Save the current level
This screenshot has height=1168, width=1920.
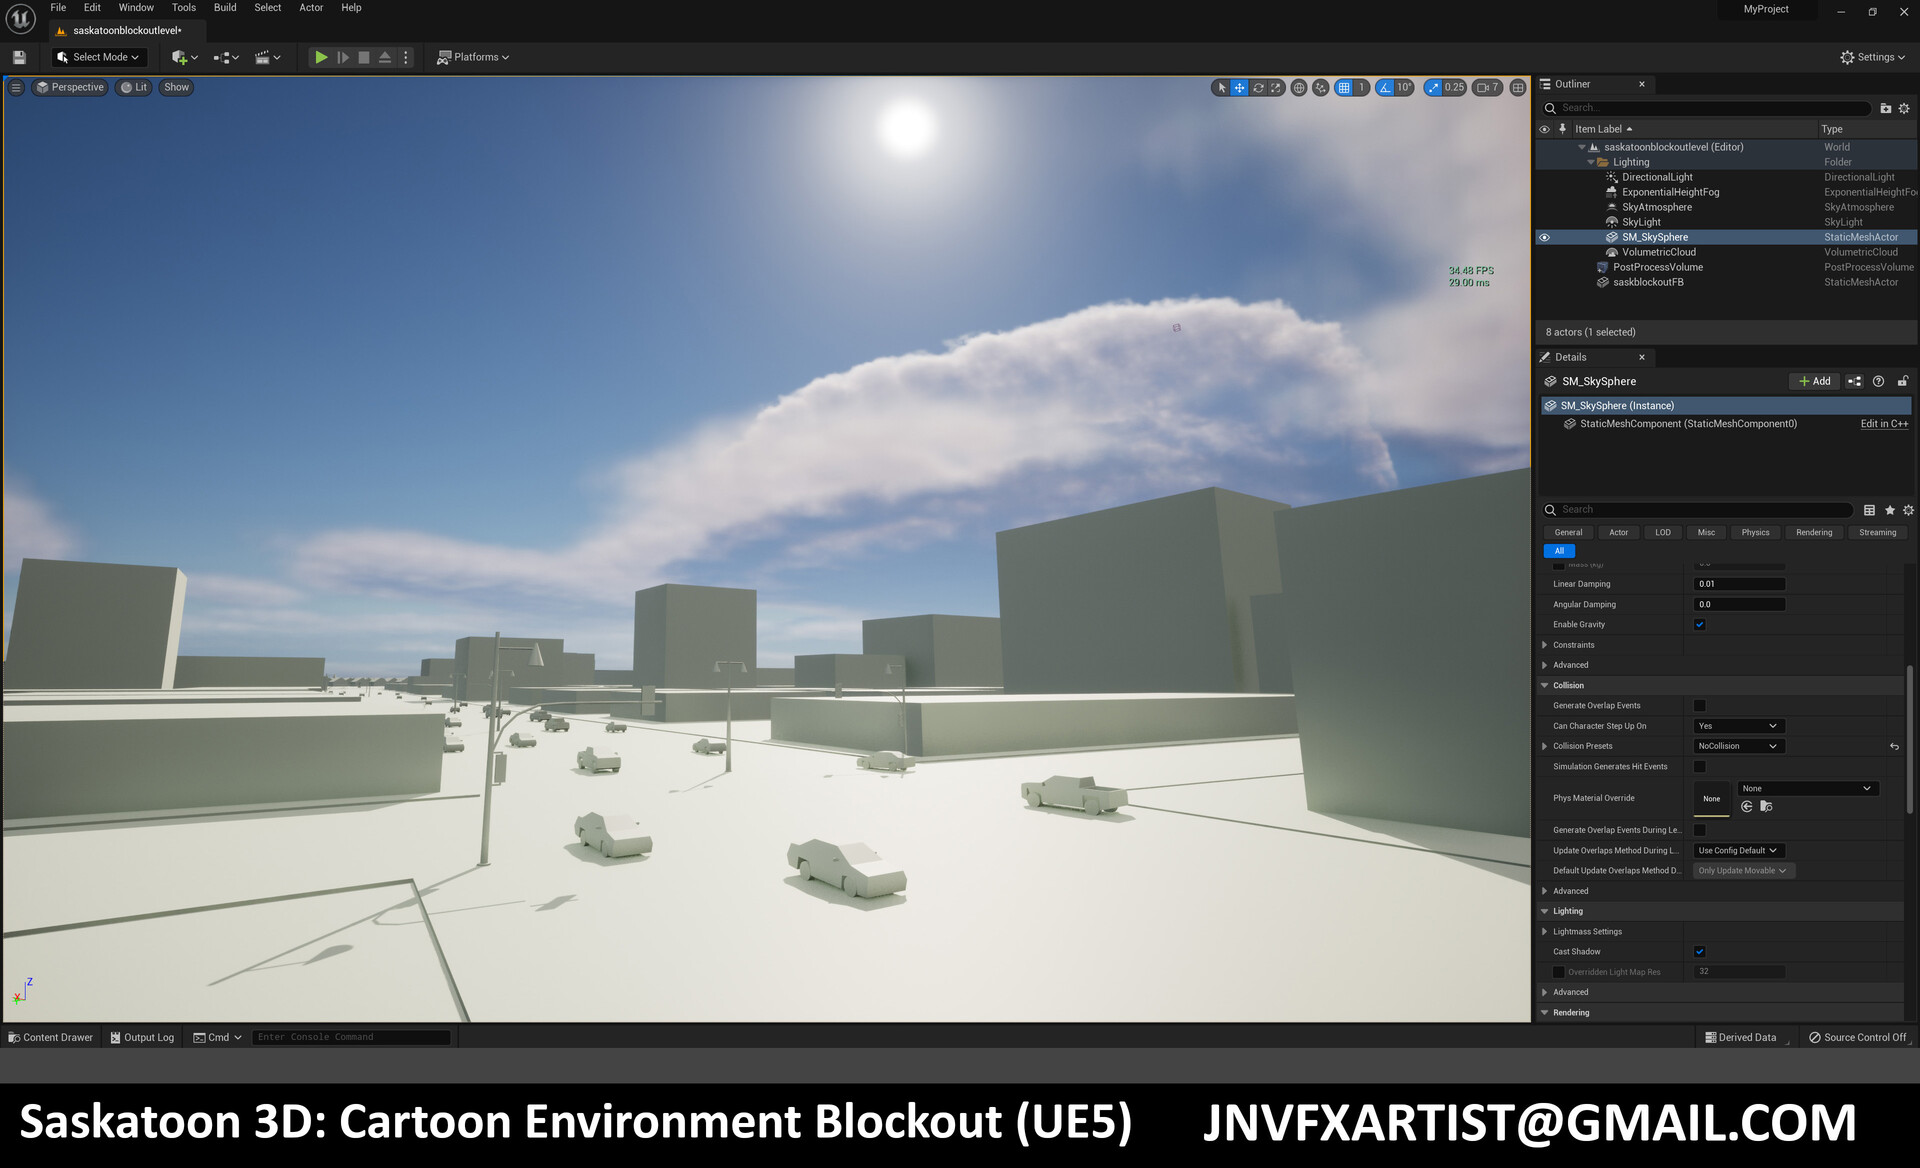[x=18, y=57]
